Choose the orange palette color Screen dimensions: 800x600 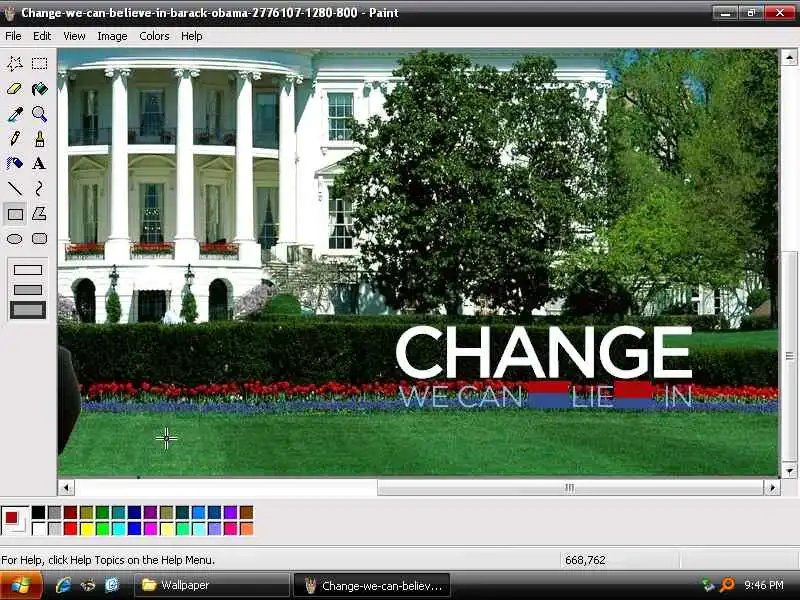coord(246,529)
